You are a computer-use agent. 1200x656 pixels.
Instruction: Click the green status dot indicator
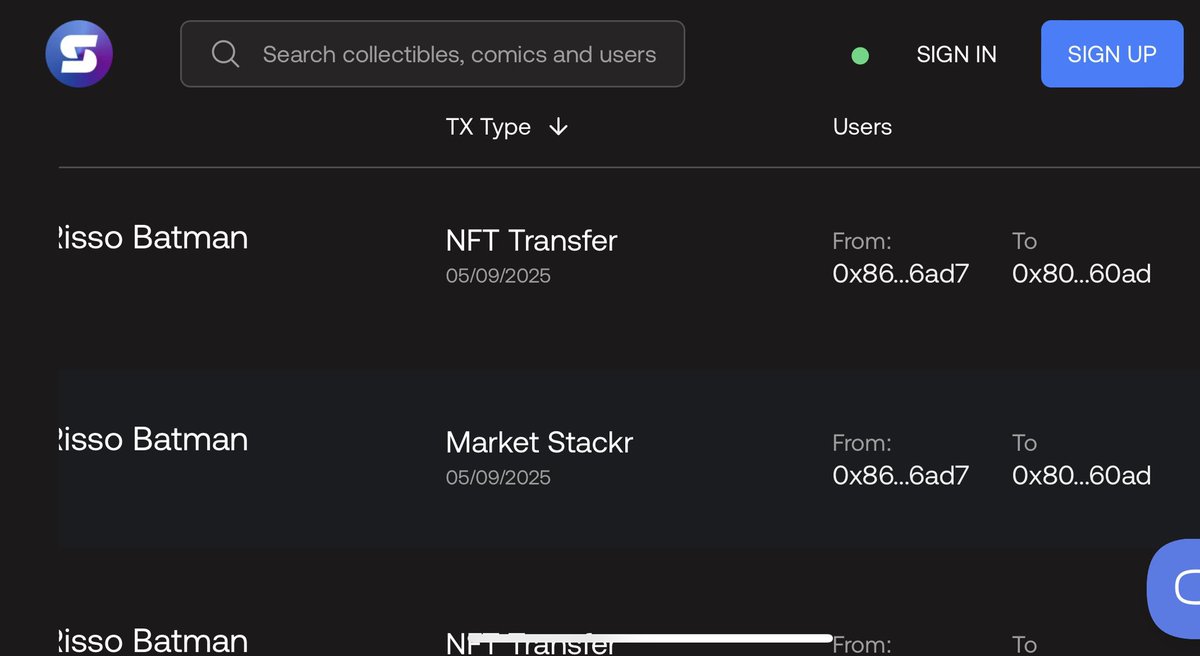click(860, 56)
